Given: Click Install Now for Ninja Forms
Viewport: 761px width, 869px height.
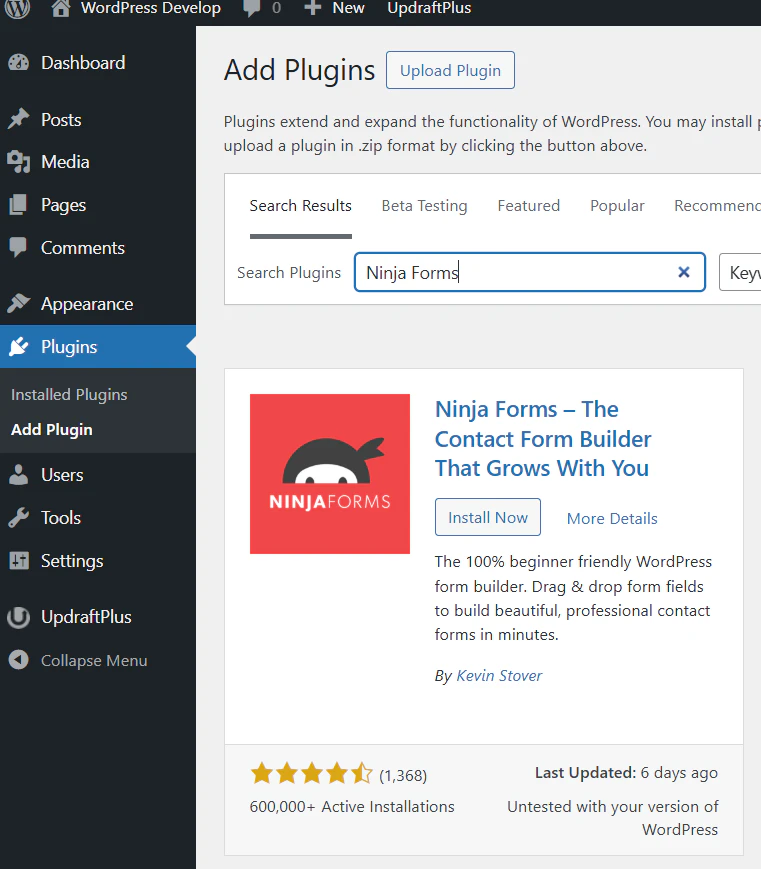Looking at the screenshot, I should [488, 517].
